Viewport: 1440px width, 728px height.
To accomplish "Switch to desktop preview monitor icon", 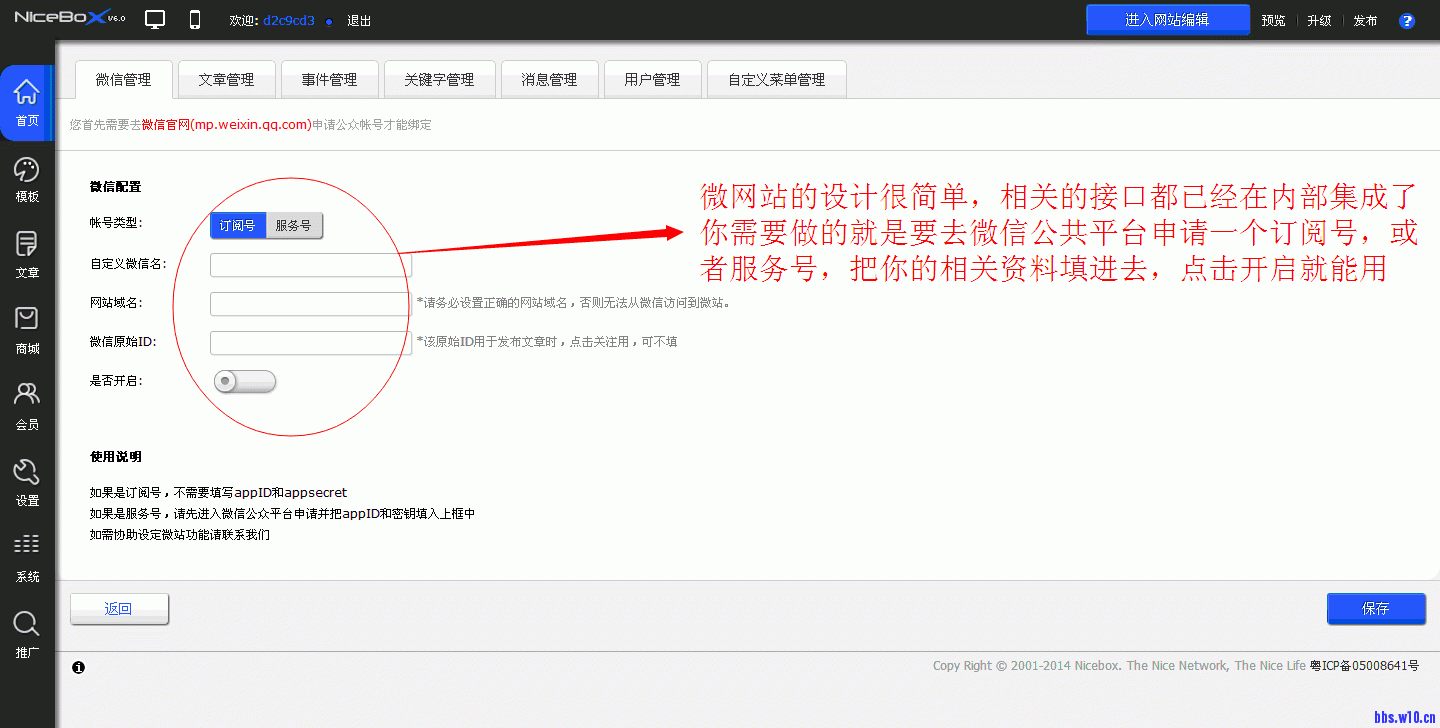I will pos(154,18).
